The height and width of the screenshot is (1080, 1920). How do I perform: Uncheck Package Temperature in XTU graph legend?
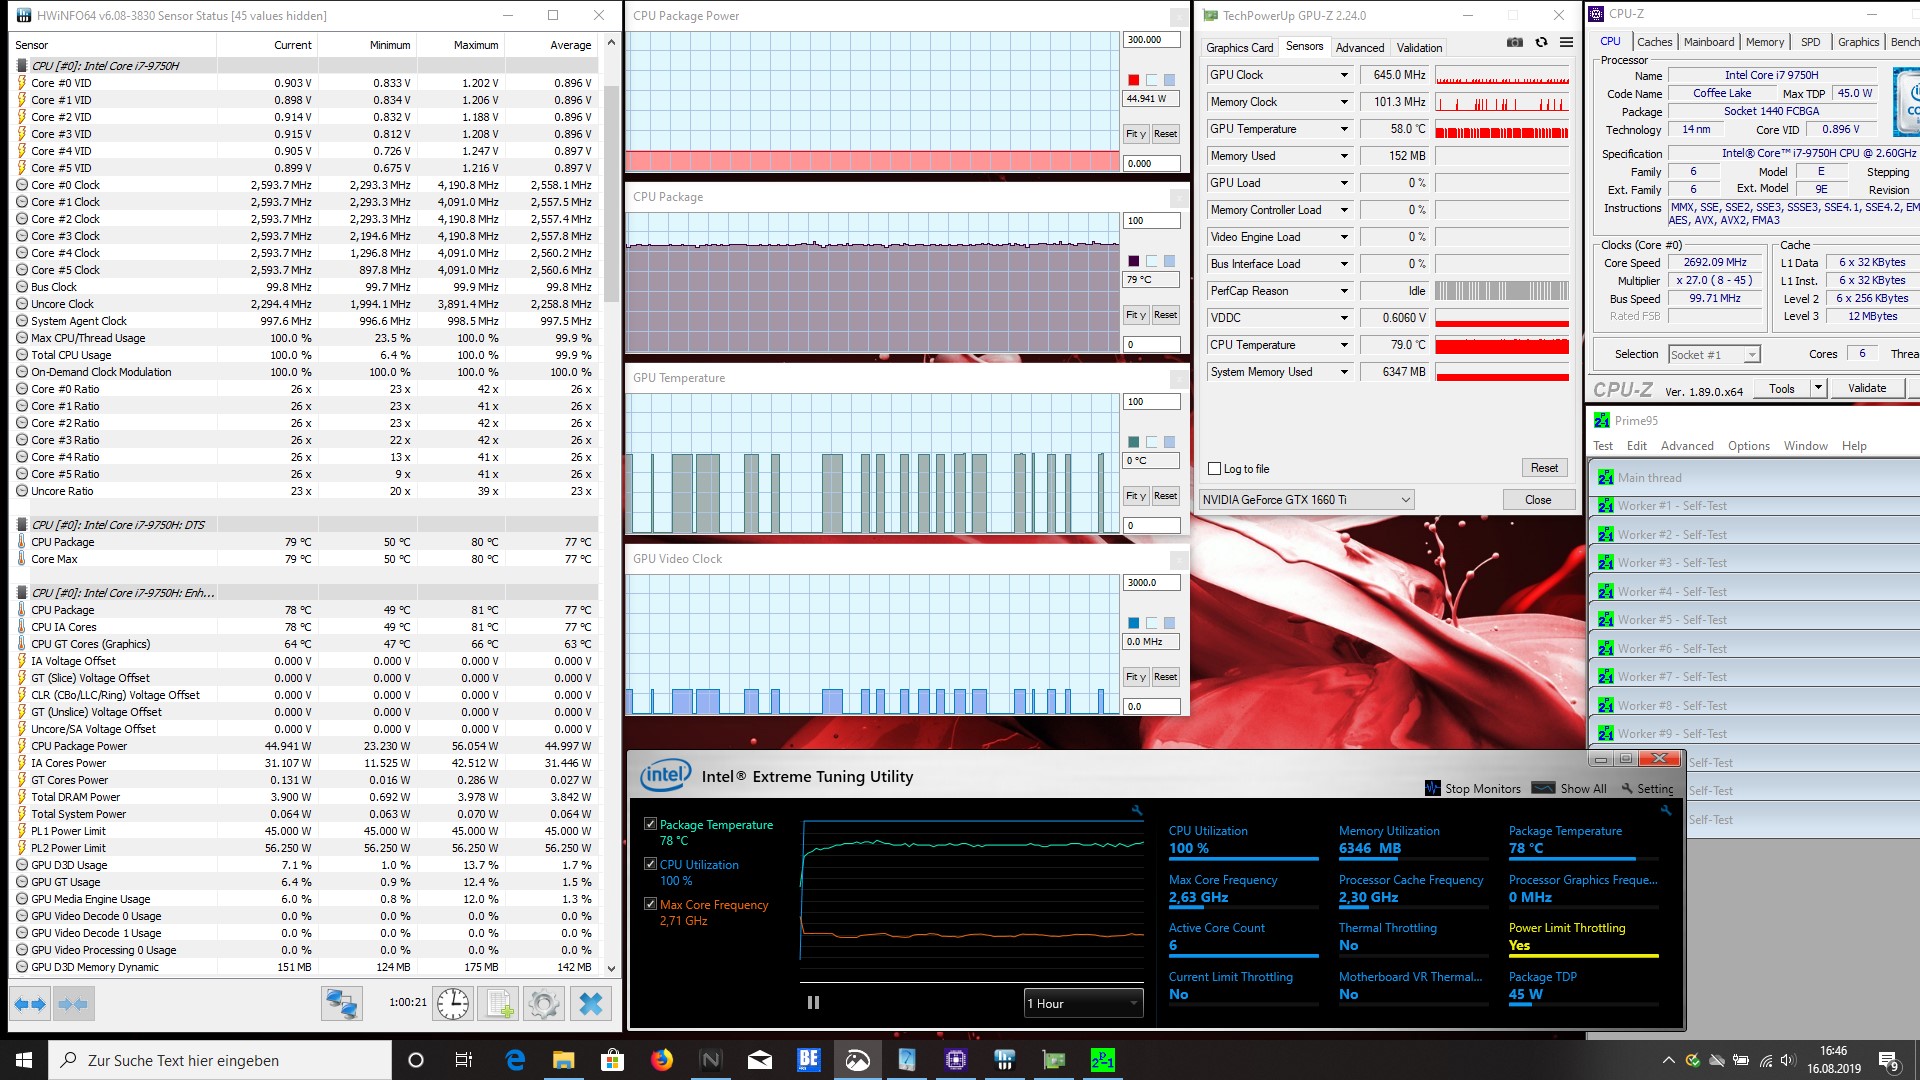[650, 824]
